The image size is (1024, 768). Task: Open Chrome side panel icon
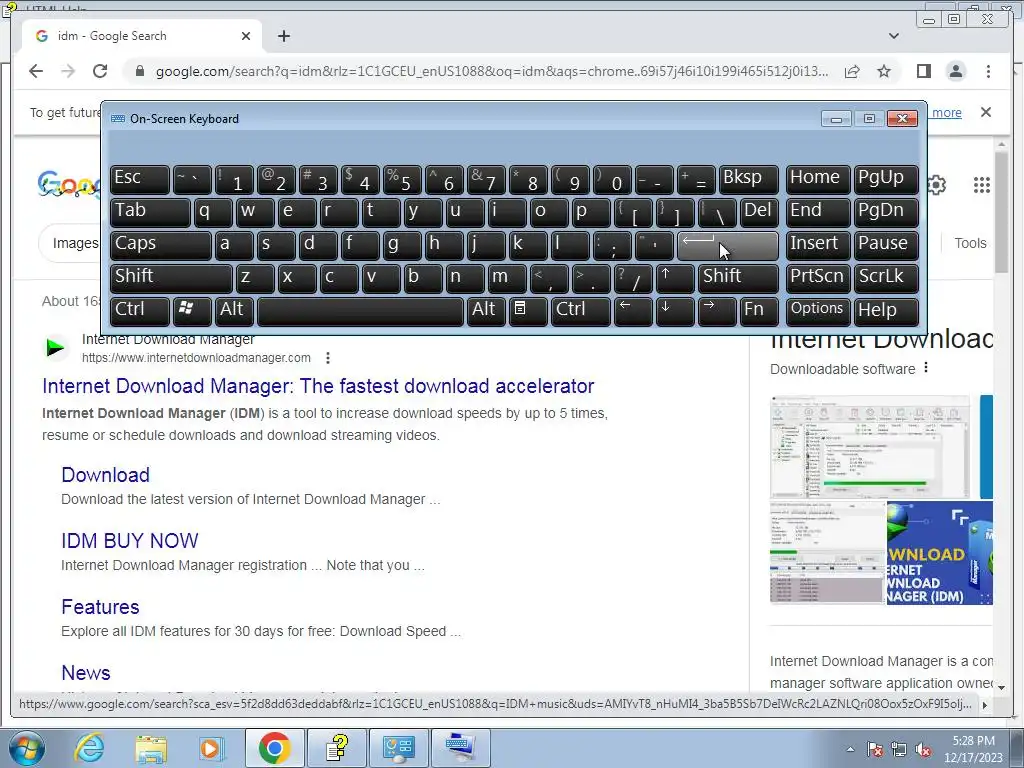pyautogui.click(x=923, y=71)
